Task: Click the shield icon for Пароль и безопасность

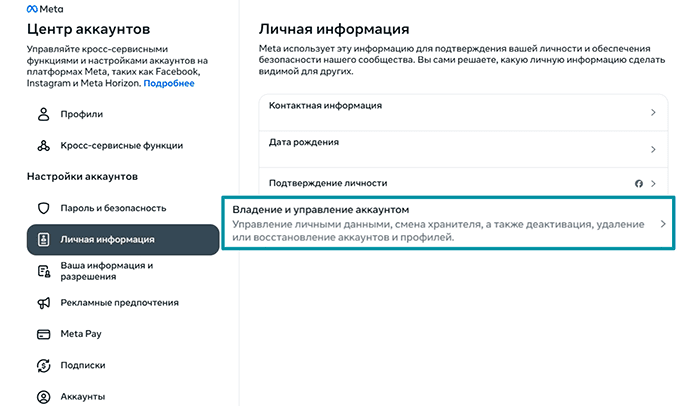Action: (43, 208)
